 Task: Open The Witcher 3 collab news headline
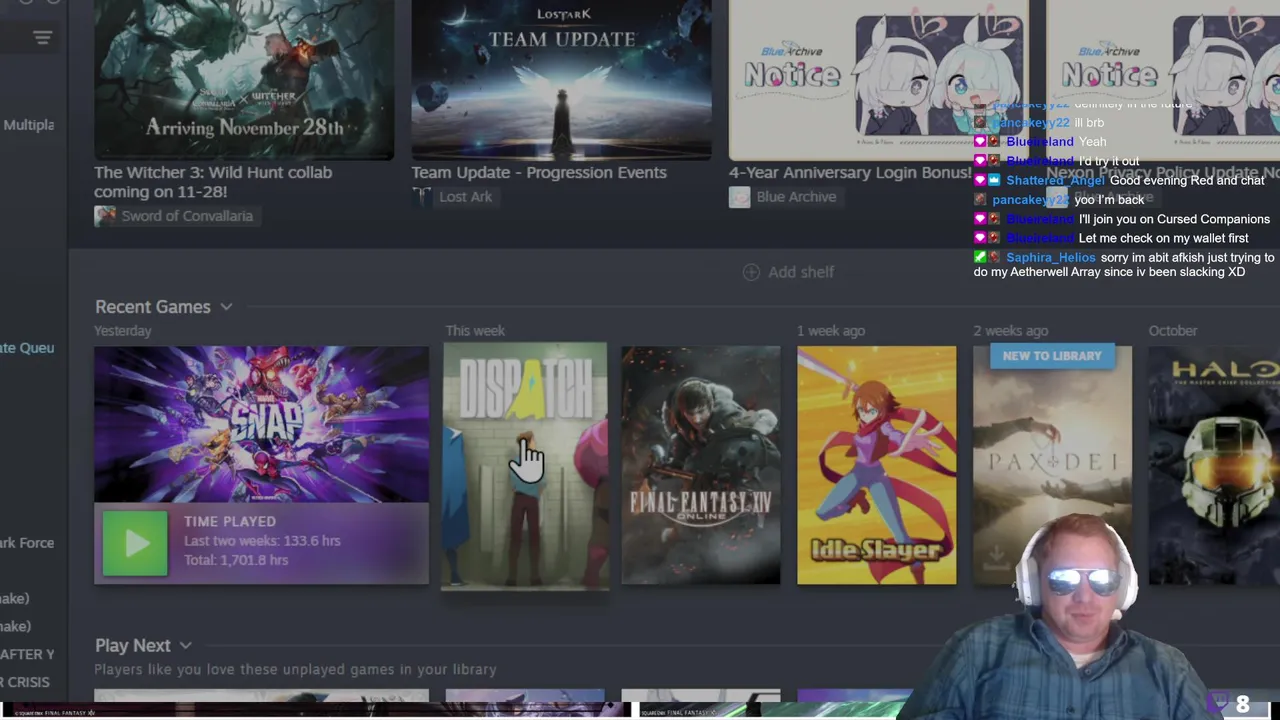pos(213,182)
